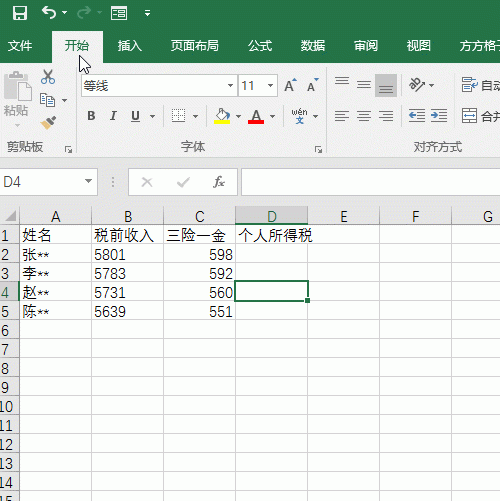500x501 pixels.
Task: Click the Undo arrow icon
Action: click(x=49, y=13)
